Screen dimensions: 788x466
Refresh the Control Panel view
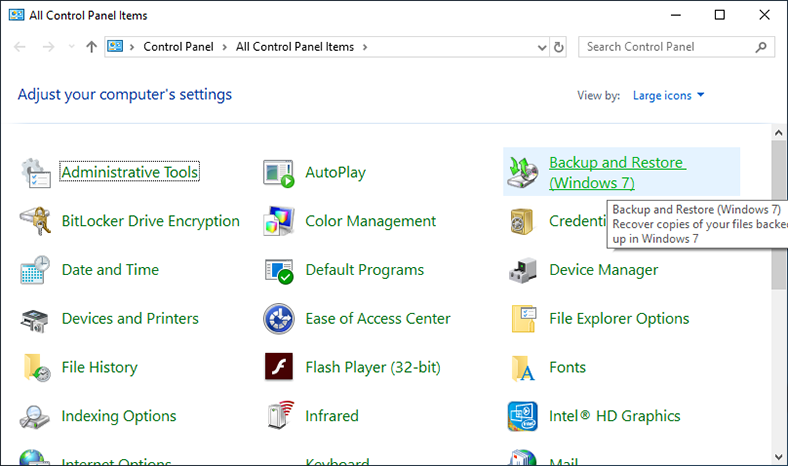(x=558, y=47)
